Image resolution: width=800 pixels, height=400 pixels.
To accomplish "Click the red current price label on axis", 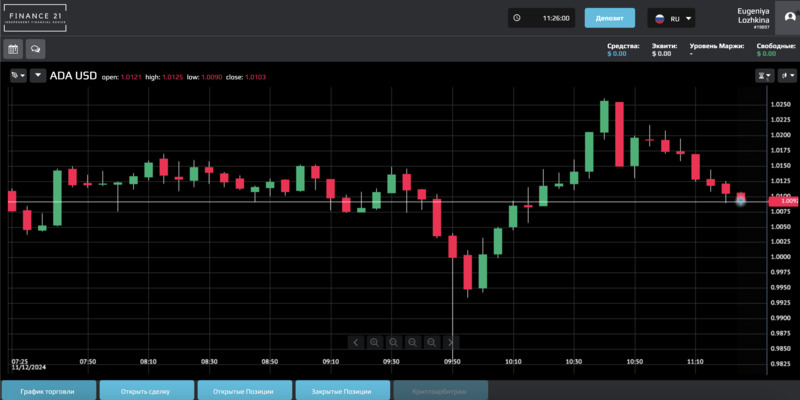I will (x=784, y=201).
